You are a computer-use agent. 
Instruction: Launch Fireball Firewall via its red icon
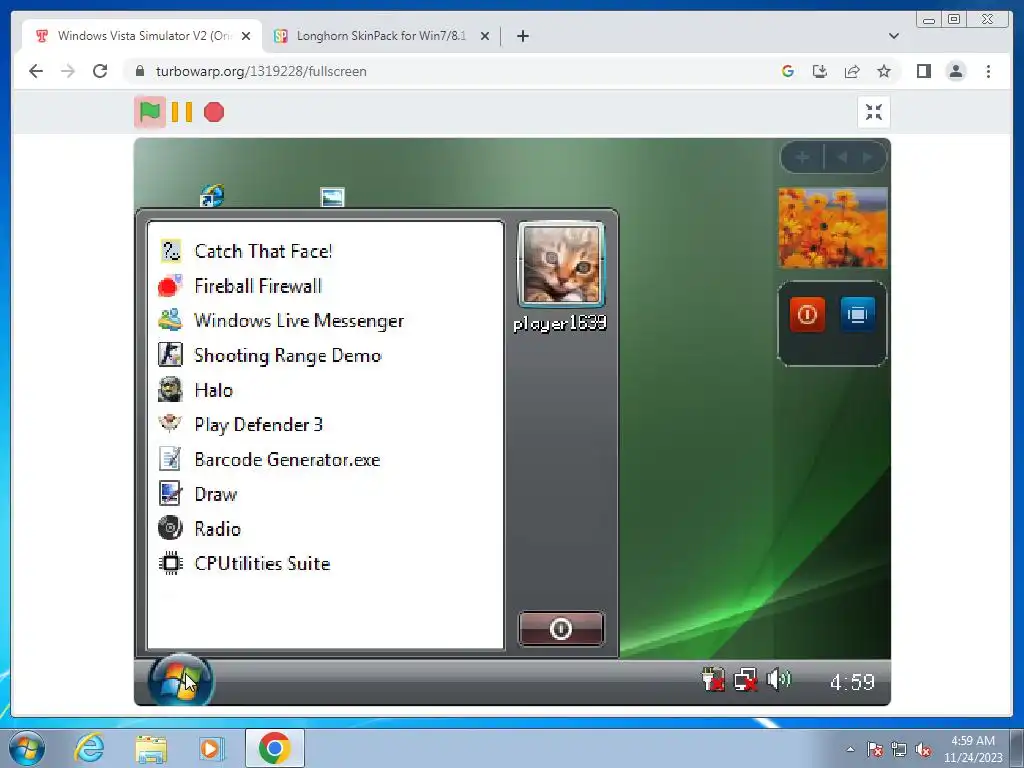(x=170, y=286)
